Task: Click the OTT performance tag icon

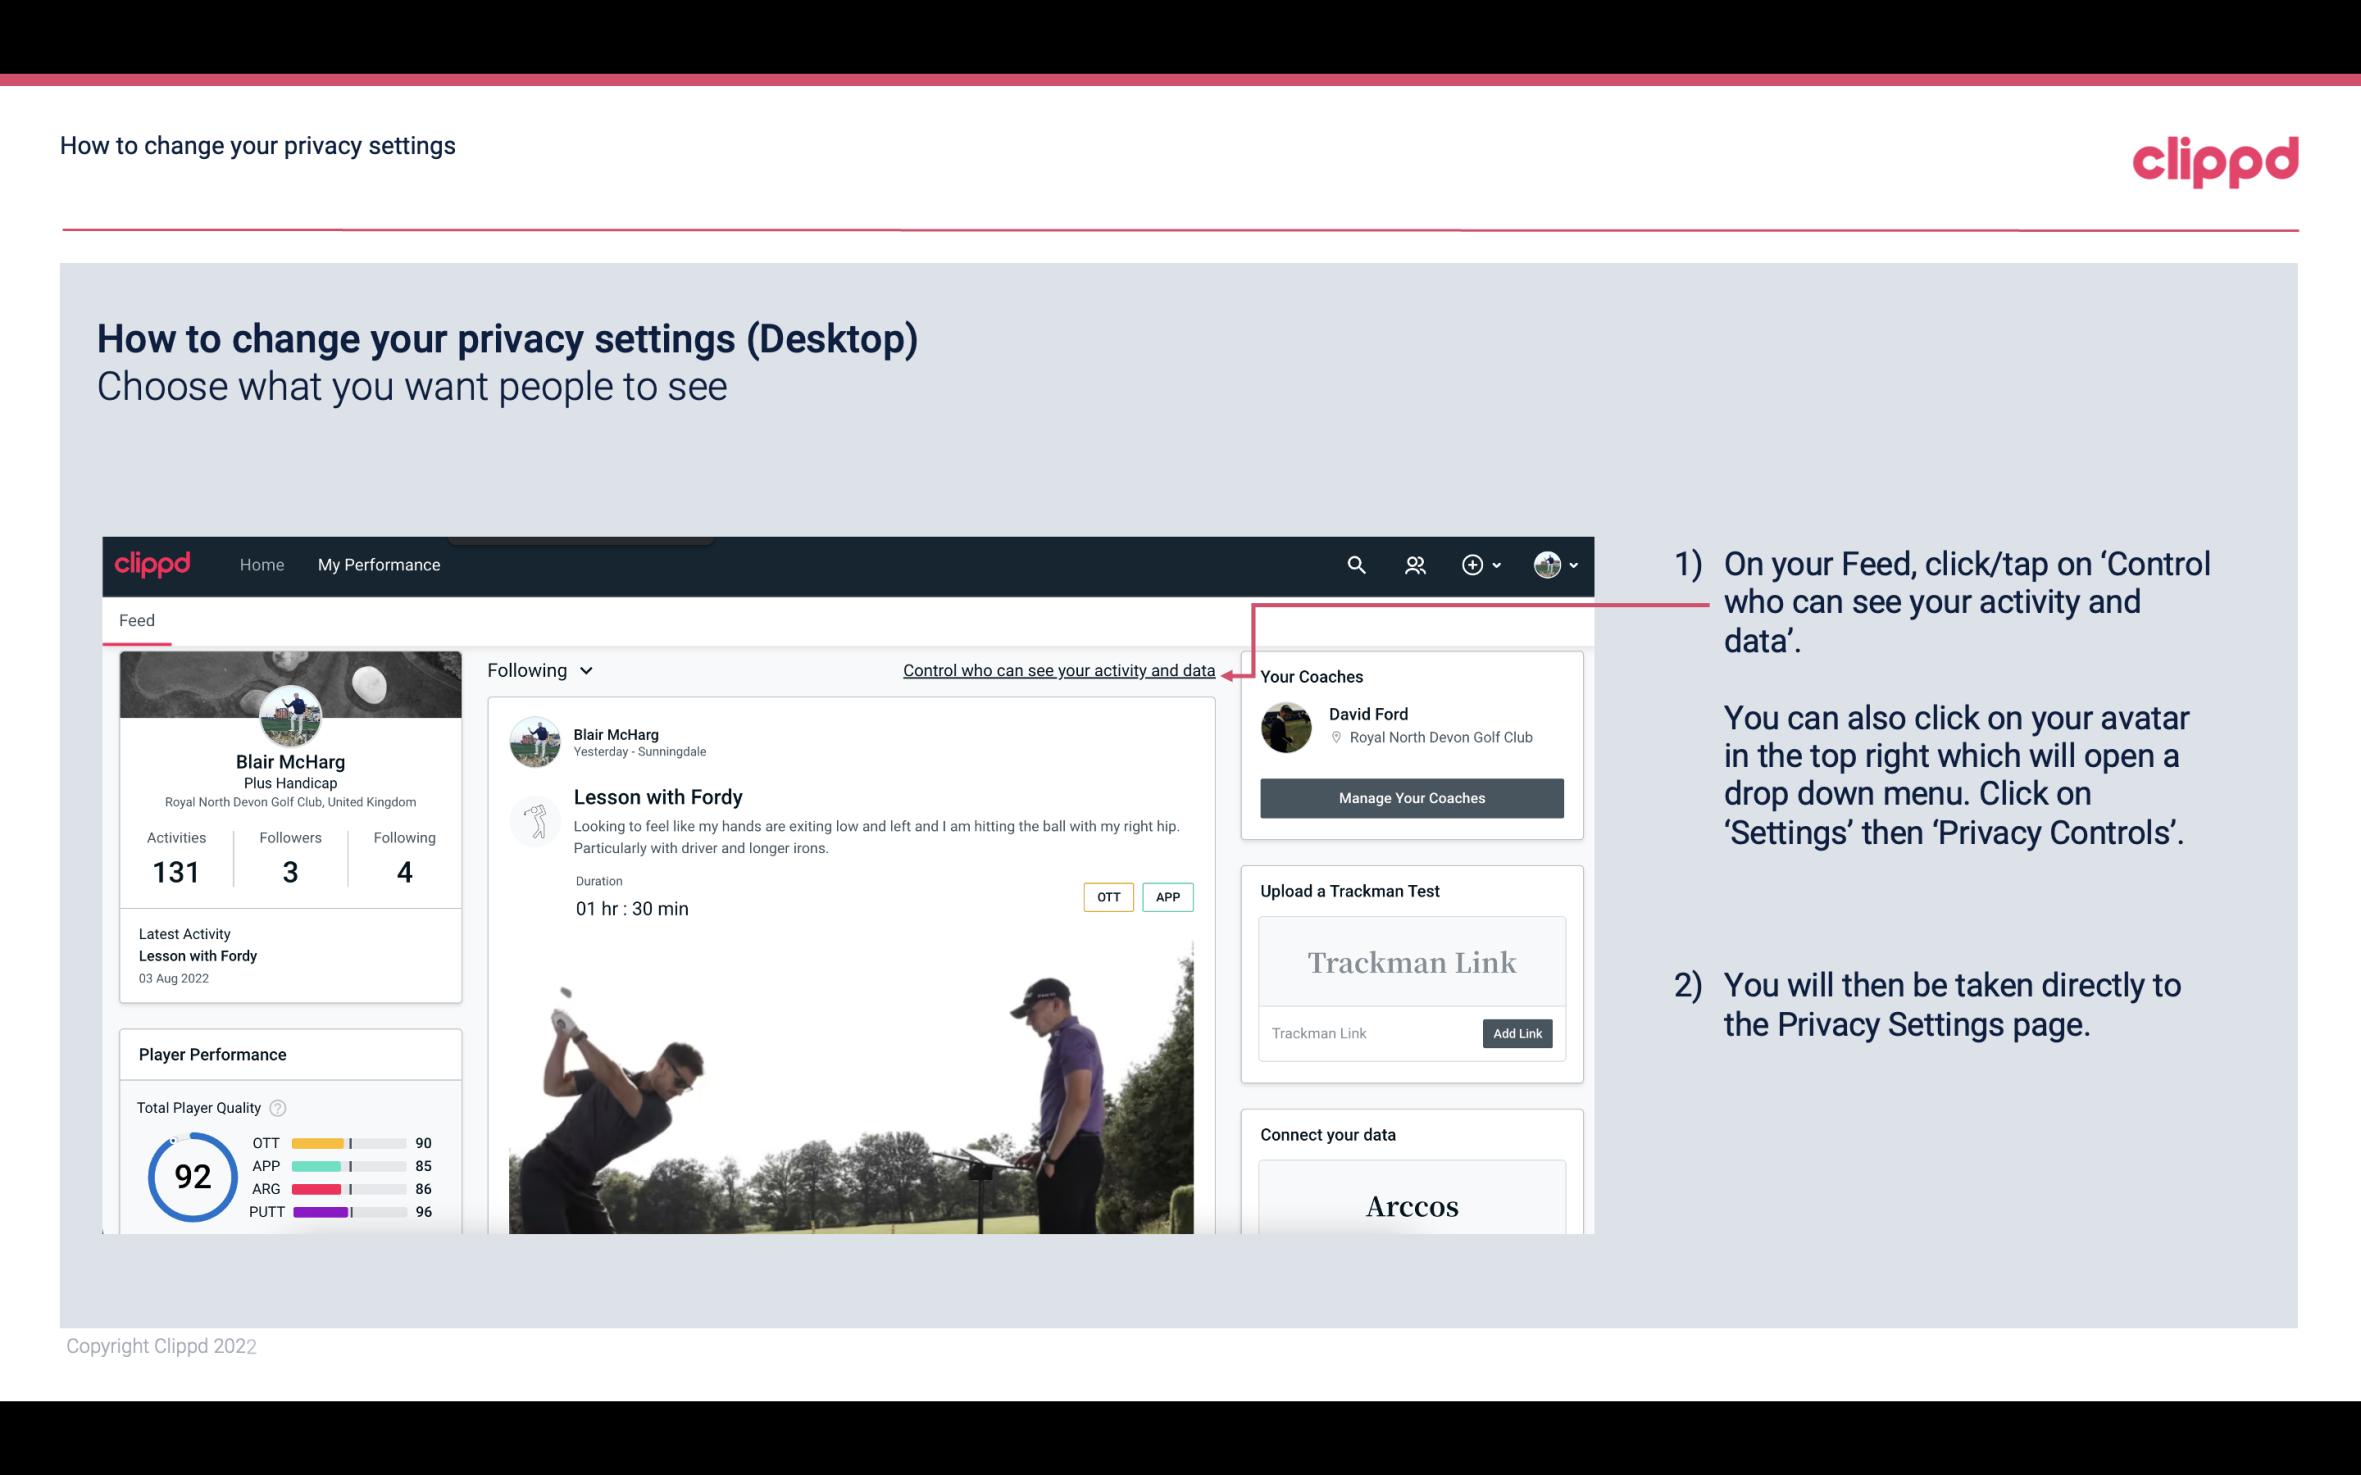Action: (x=1106, y=897)
